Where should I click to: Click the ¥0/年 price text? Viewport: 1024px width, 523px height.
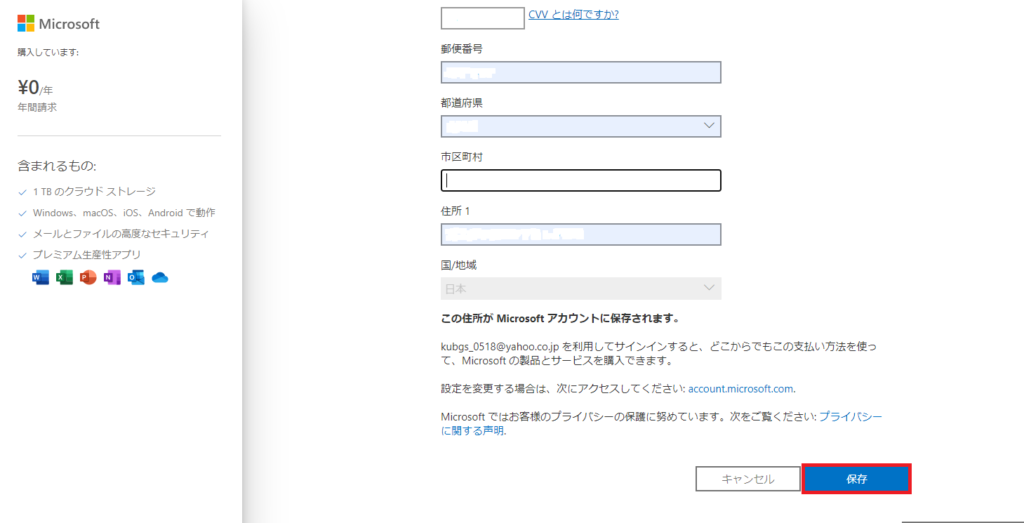pyautogui.click(x=36, y=87)
